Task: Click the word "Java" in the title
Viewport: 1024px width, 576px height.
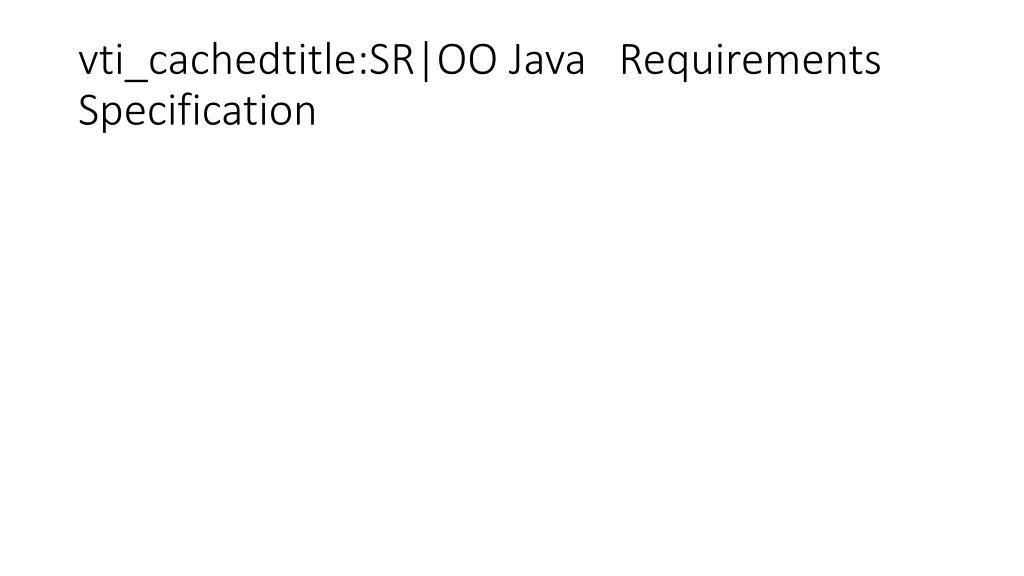Action: click(545, 62)
